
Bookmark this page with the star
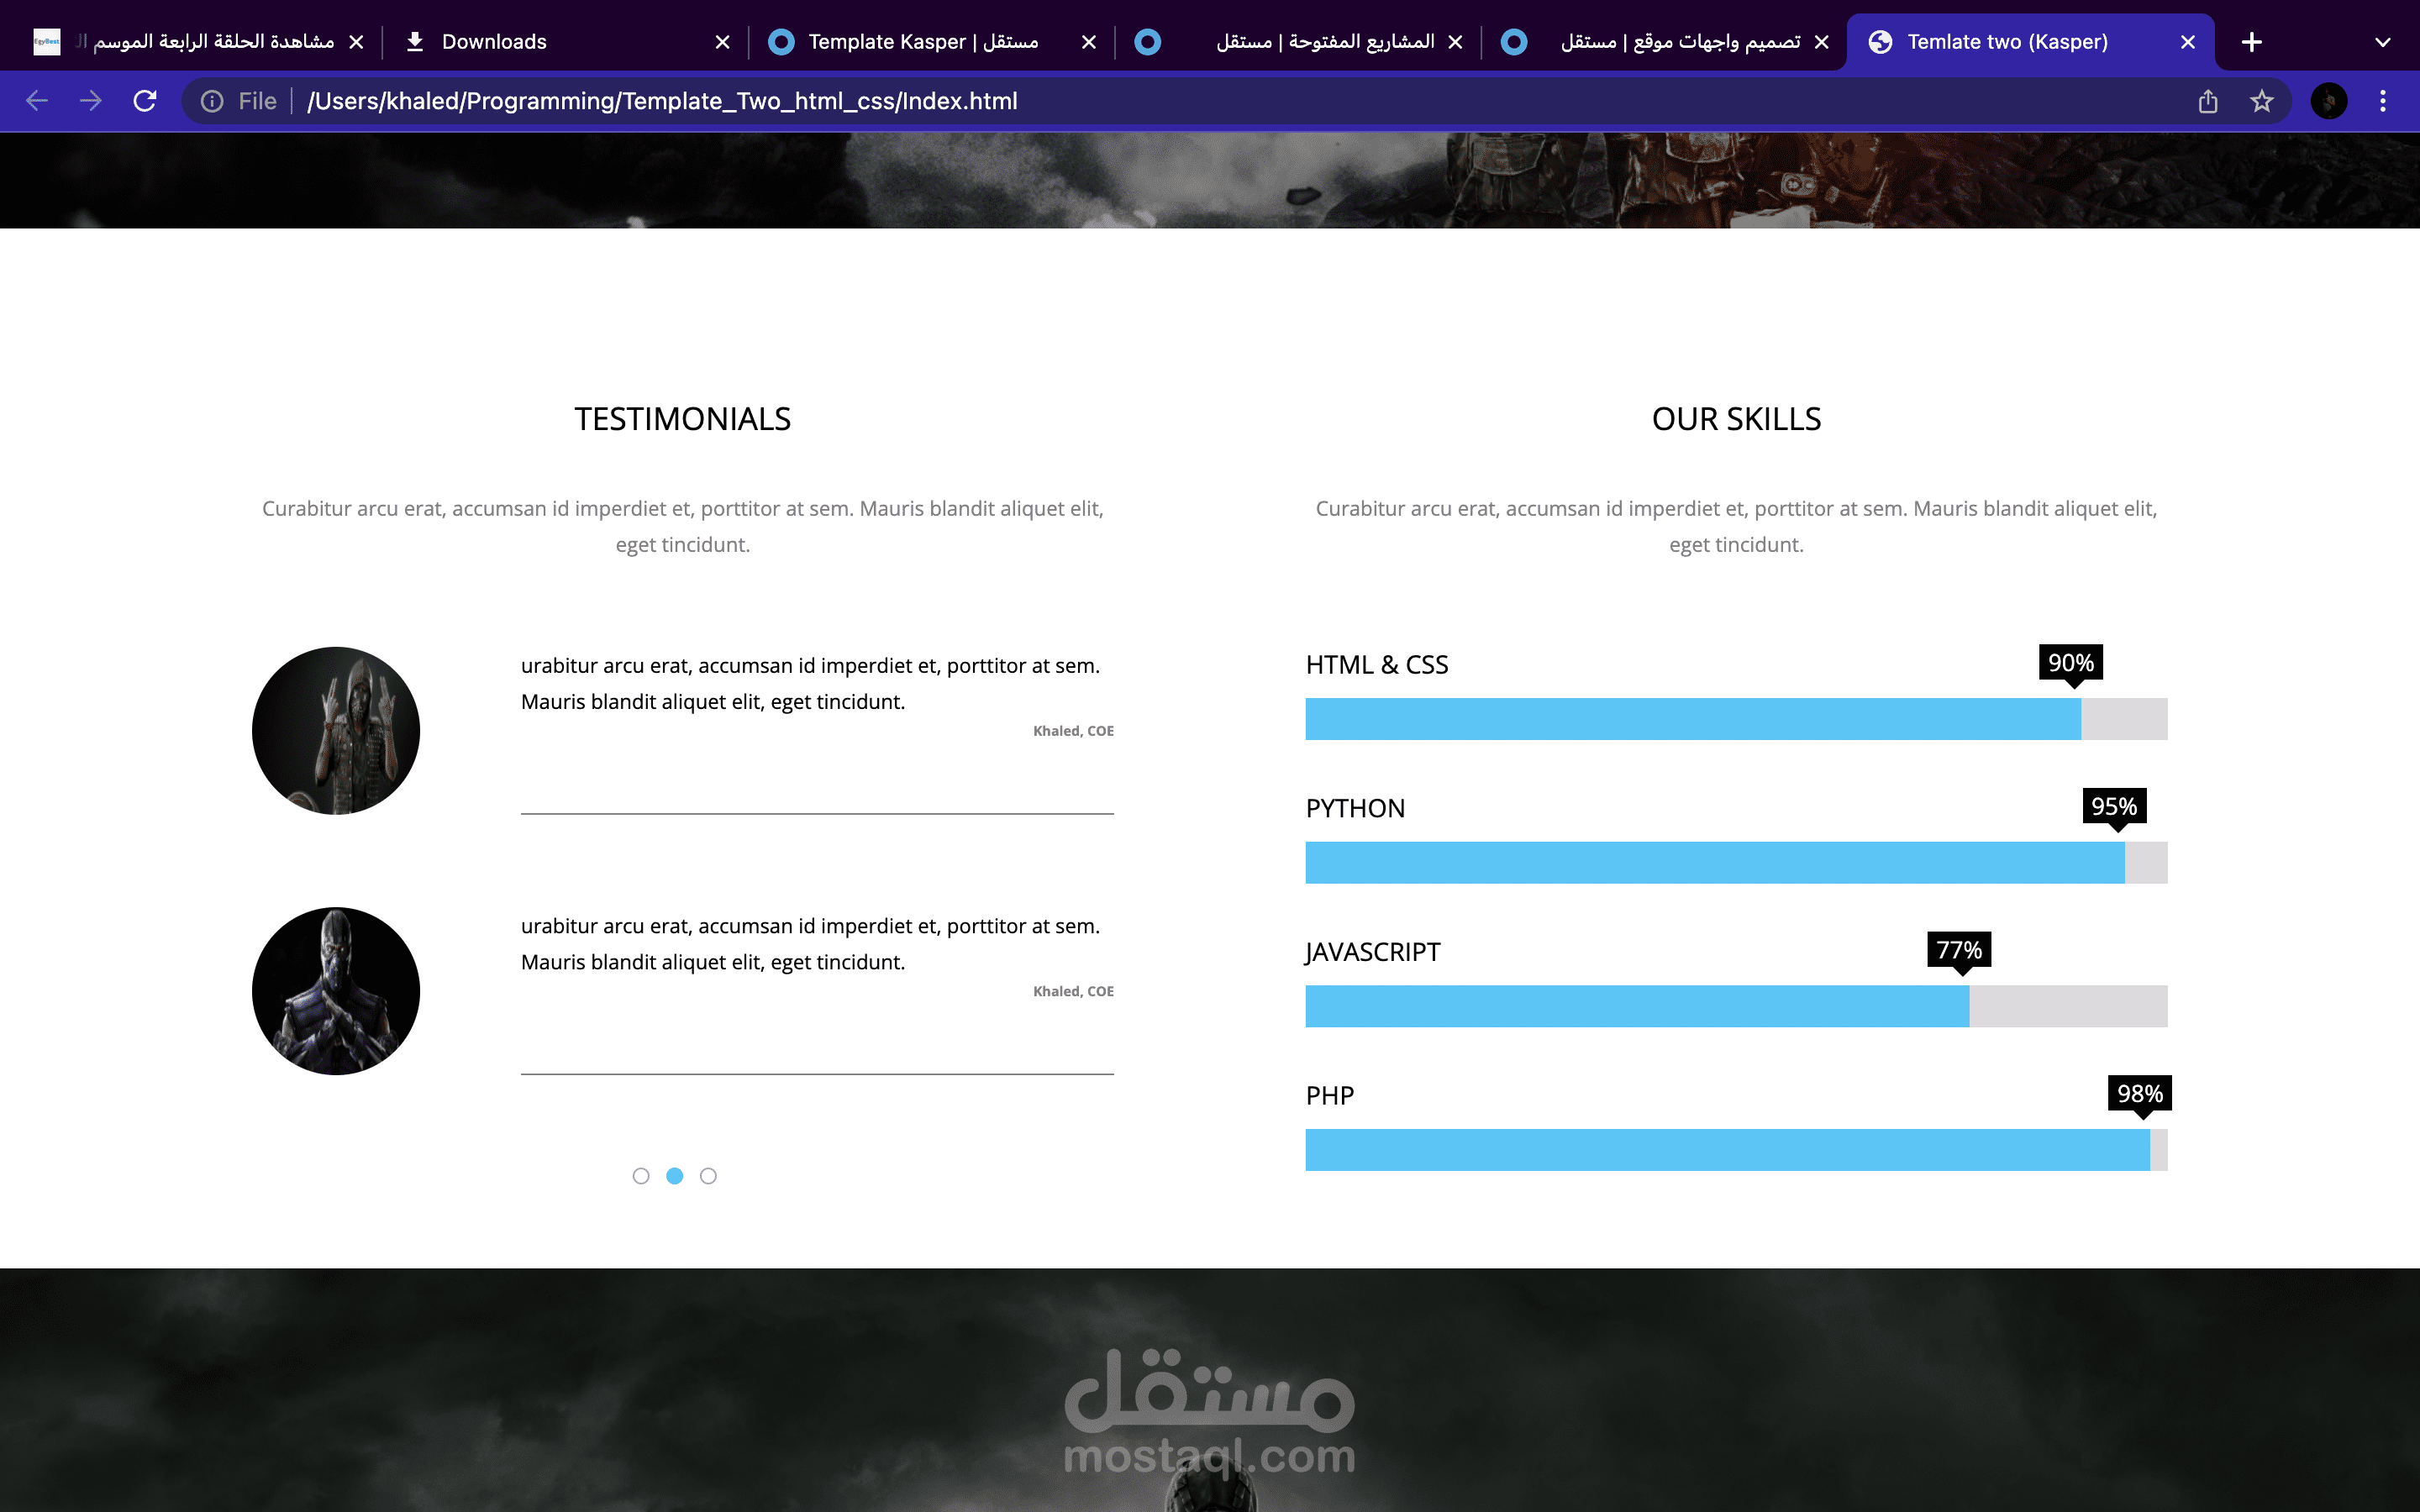coord(2262,101)
